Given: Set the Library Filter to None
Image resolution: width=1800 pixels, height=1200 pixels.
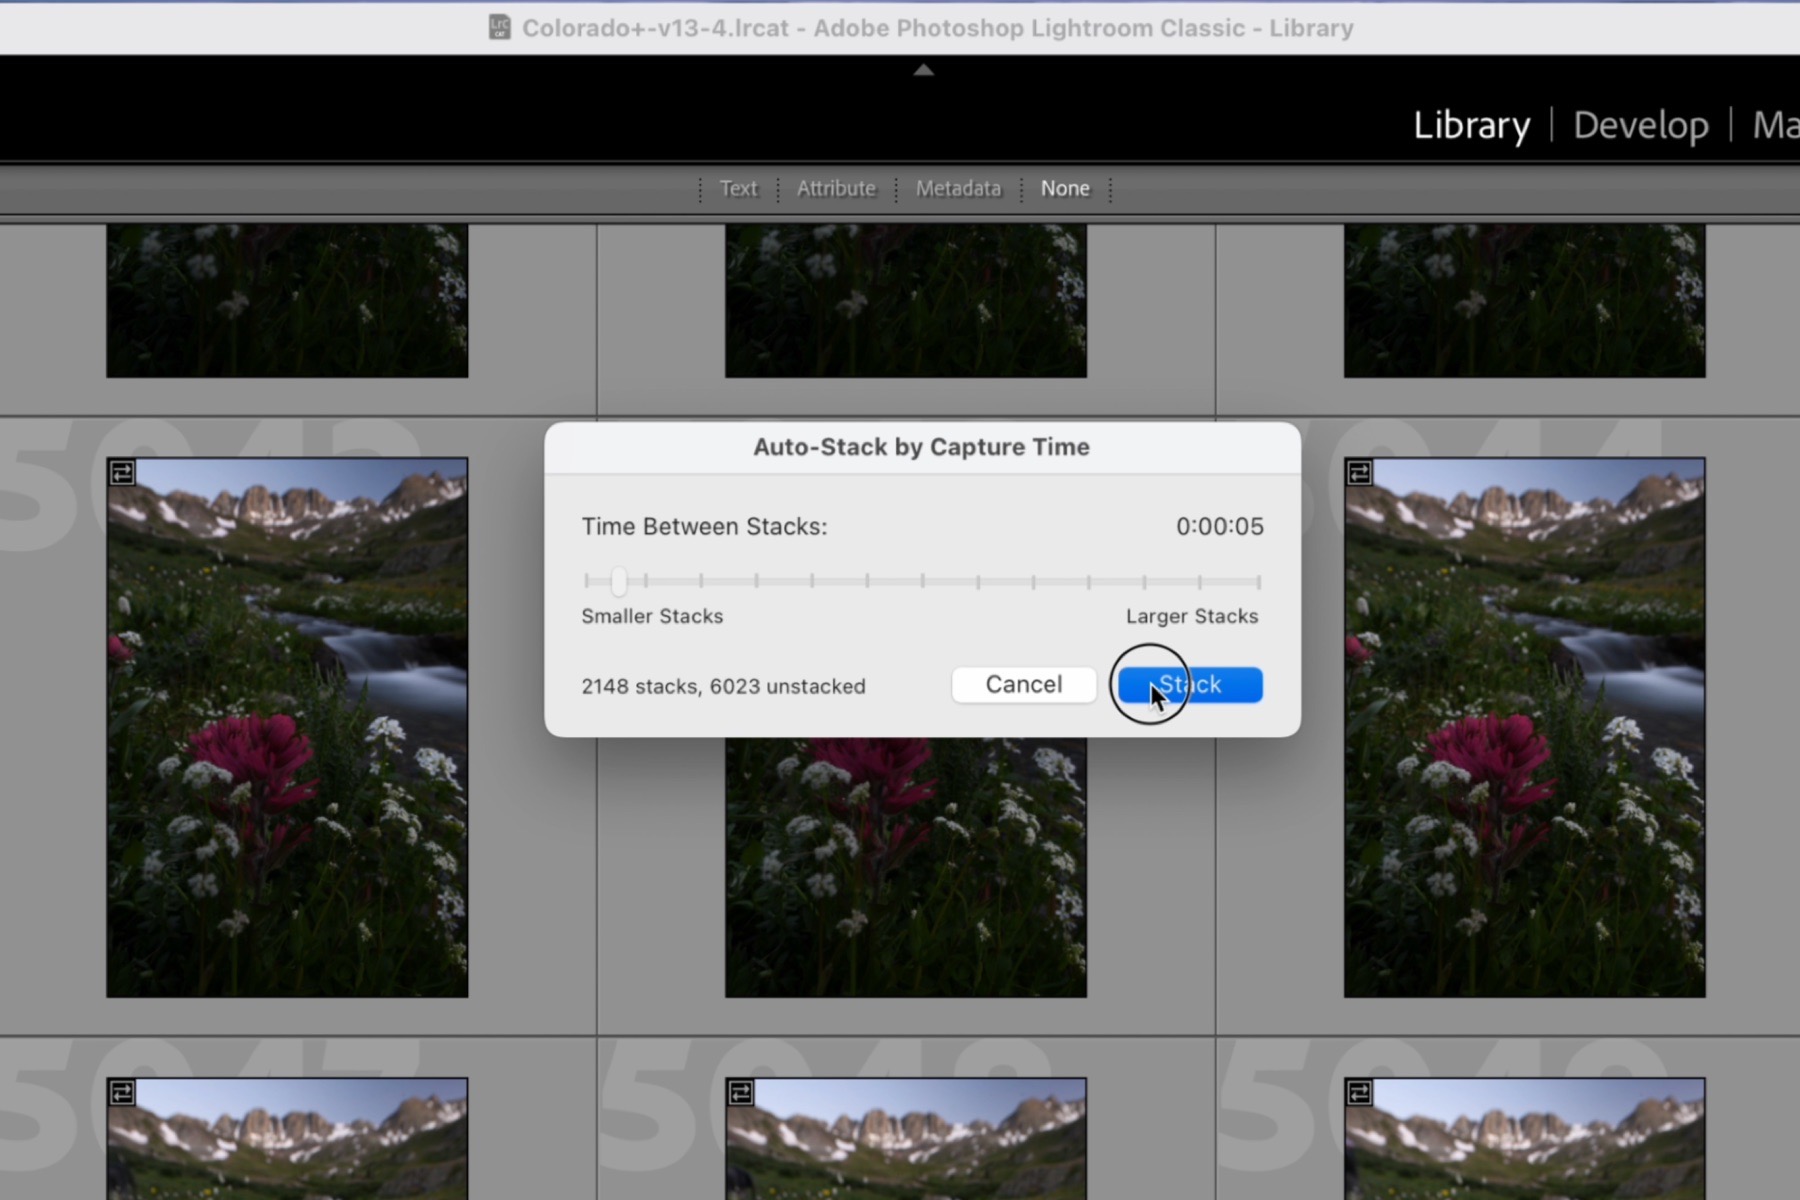Looking at the screenshot, I should point(1065,188).
